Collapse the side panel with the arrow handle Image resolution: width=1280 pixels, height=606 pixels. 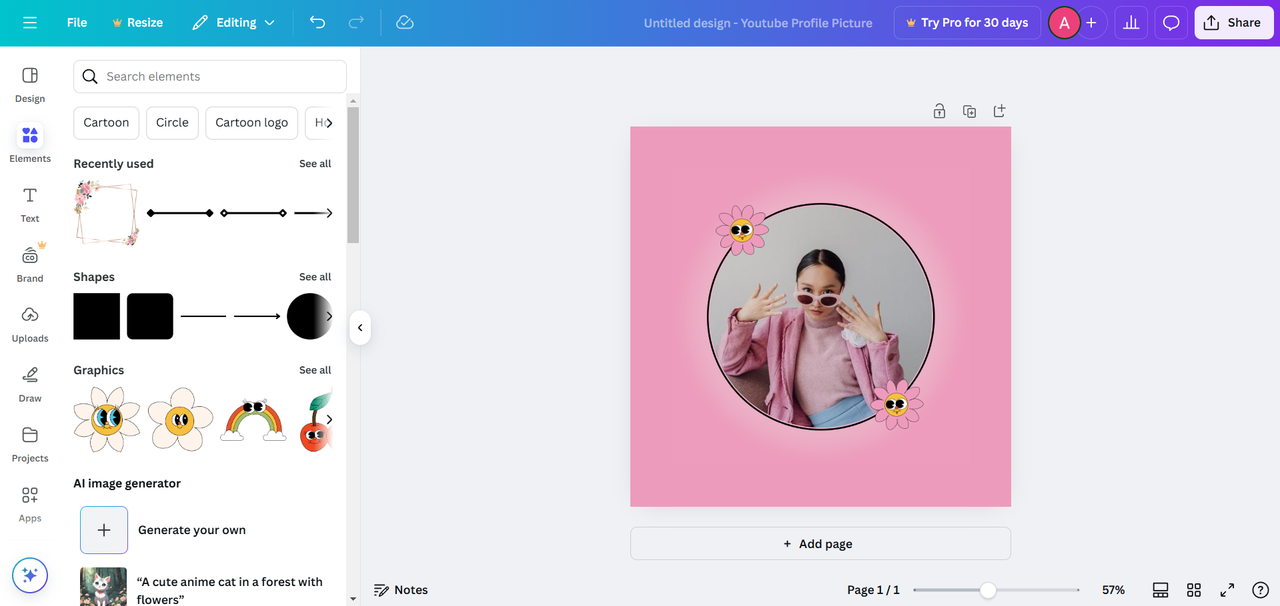click(x=360, y=328)
